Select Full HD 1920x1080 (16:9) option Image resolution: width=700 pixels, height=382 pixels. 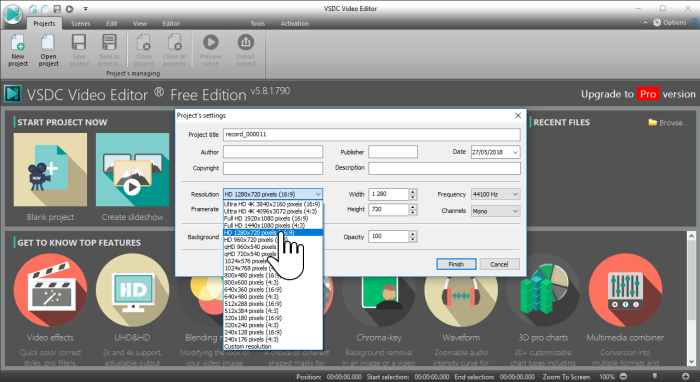(x=272, y=218)
